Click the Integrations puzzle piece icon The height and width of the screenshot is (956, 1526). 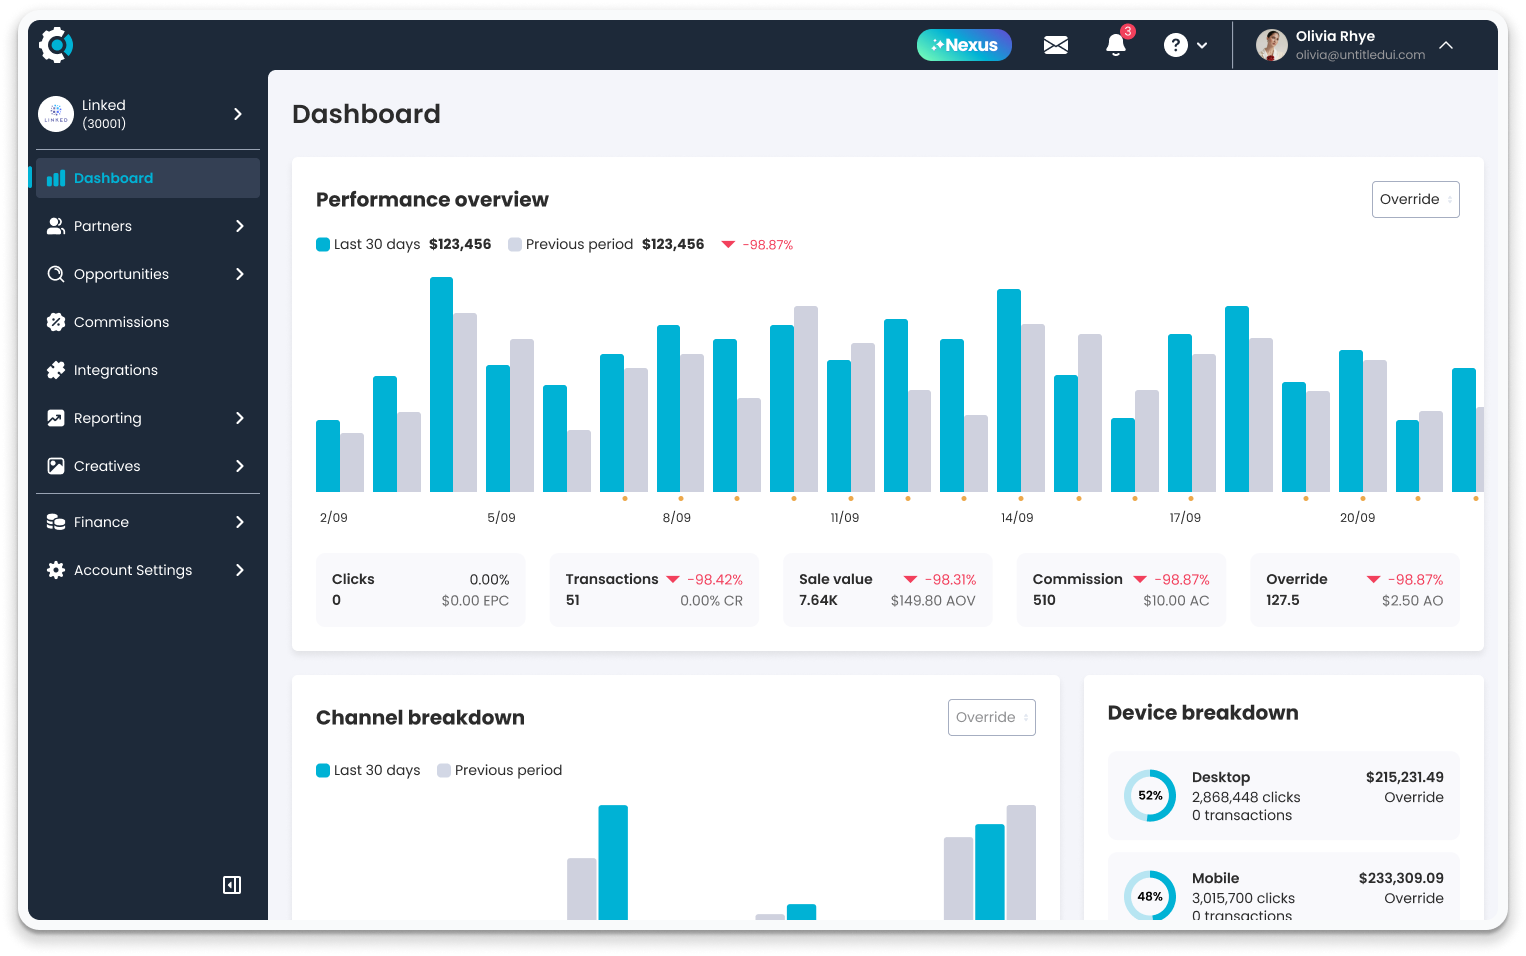point(56,370)
